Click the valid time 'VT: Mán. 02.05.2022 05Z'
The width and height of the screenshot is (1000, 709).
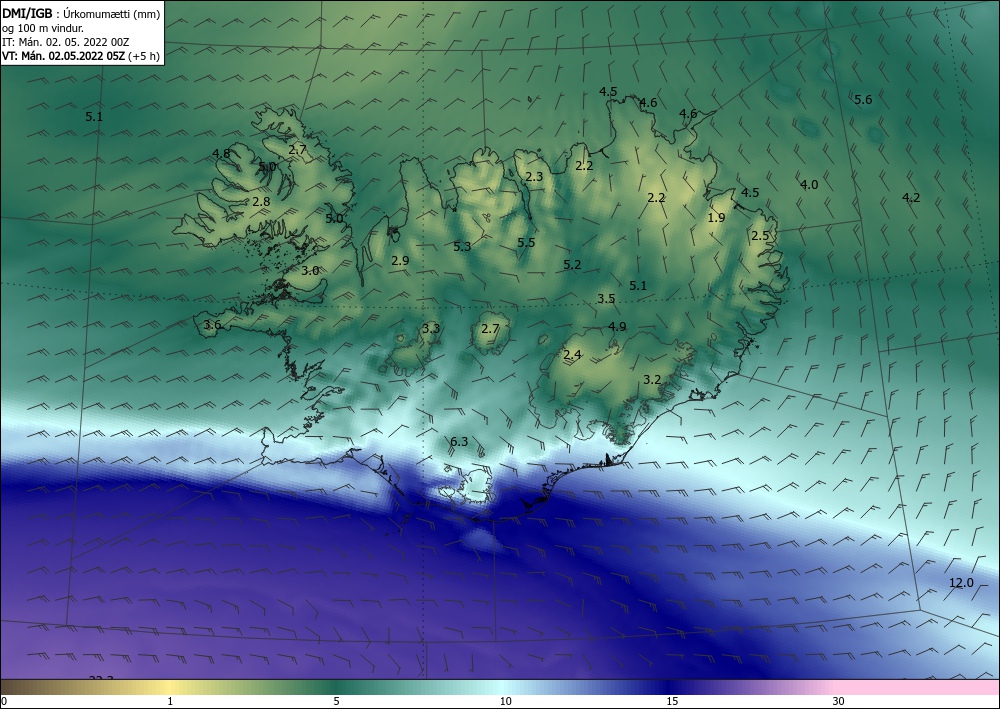[x=66, y=56]
